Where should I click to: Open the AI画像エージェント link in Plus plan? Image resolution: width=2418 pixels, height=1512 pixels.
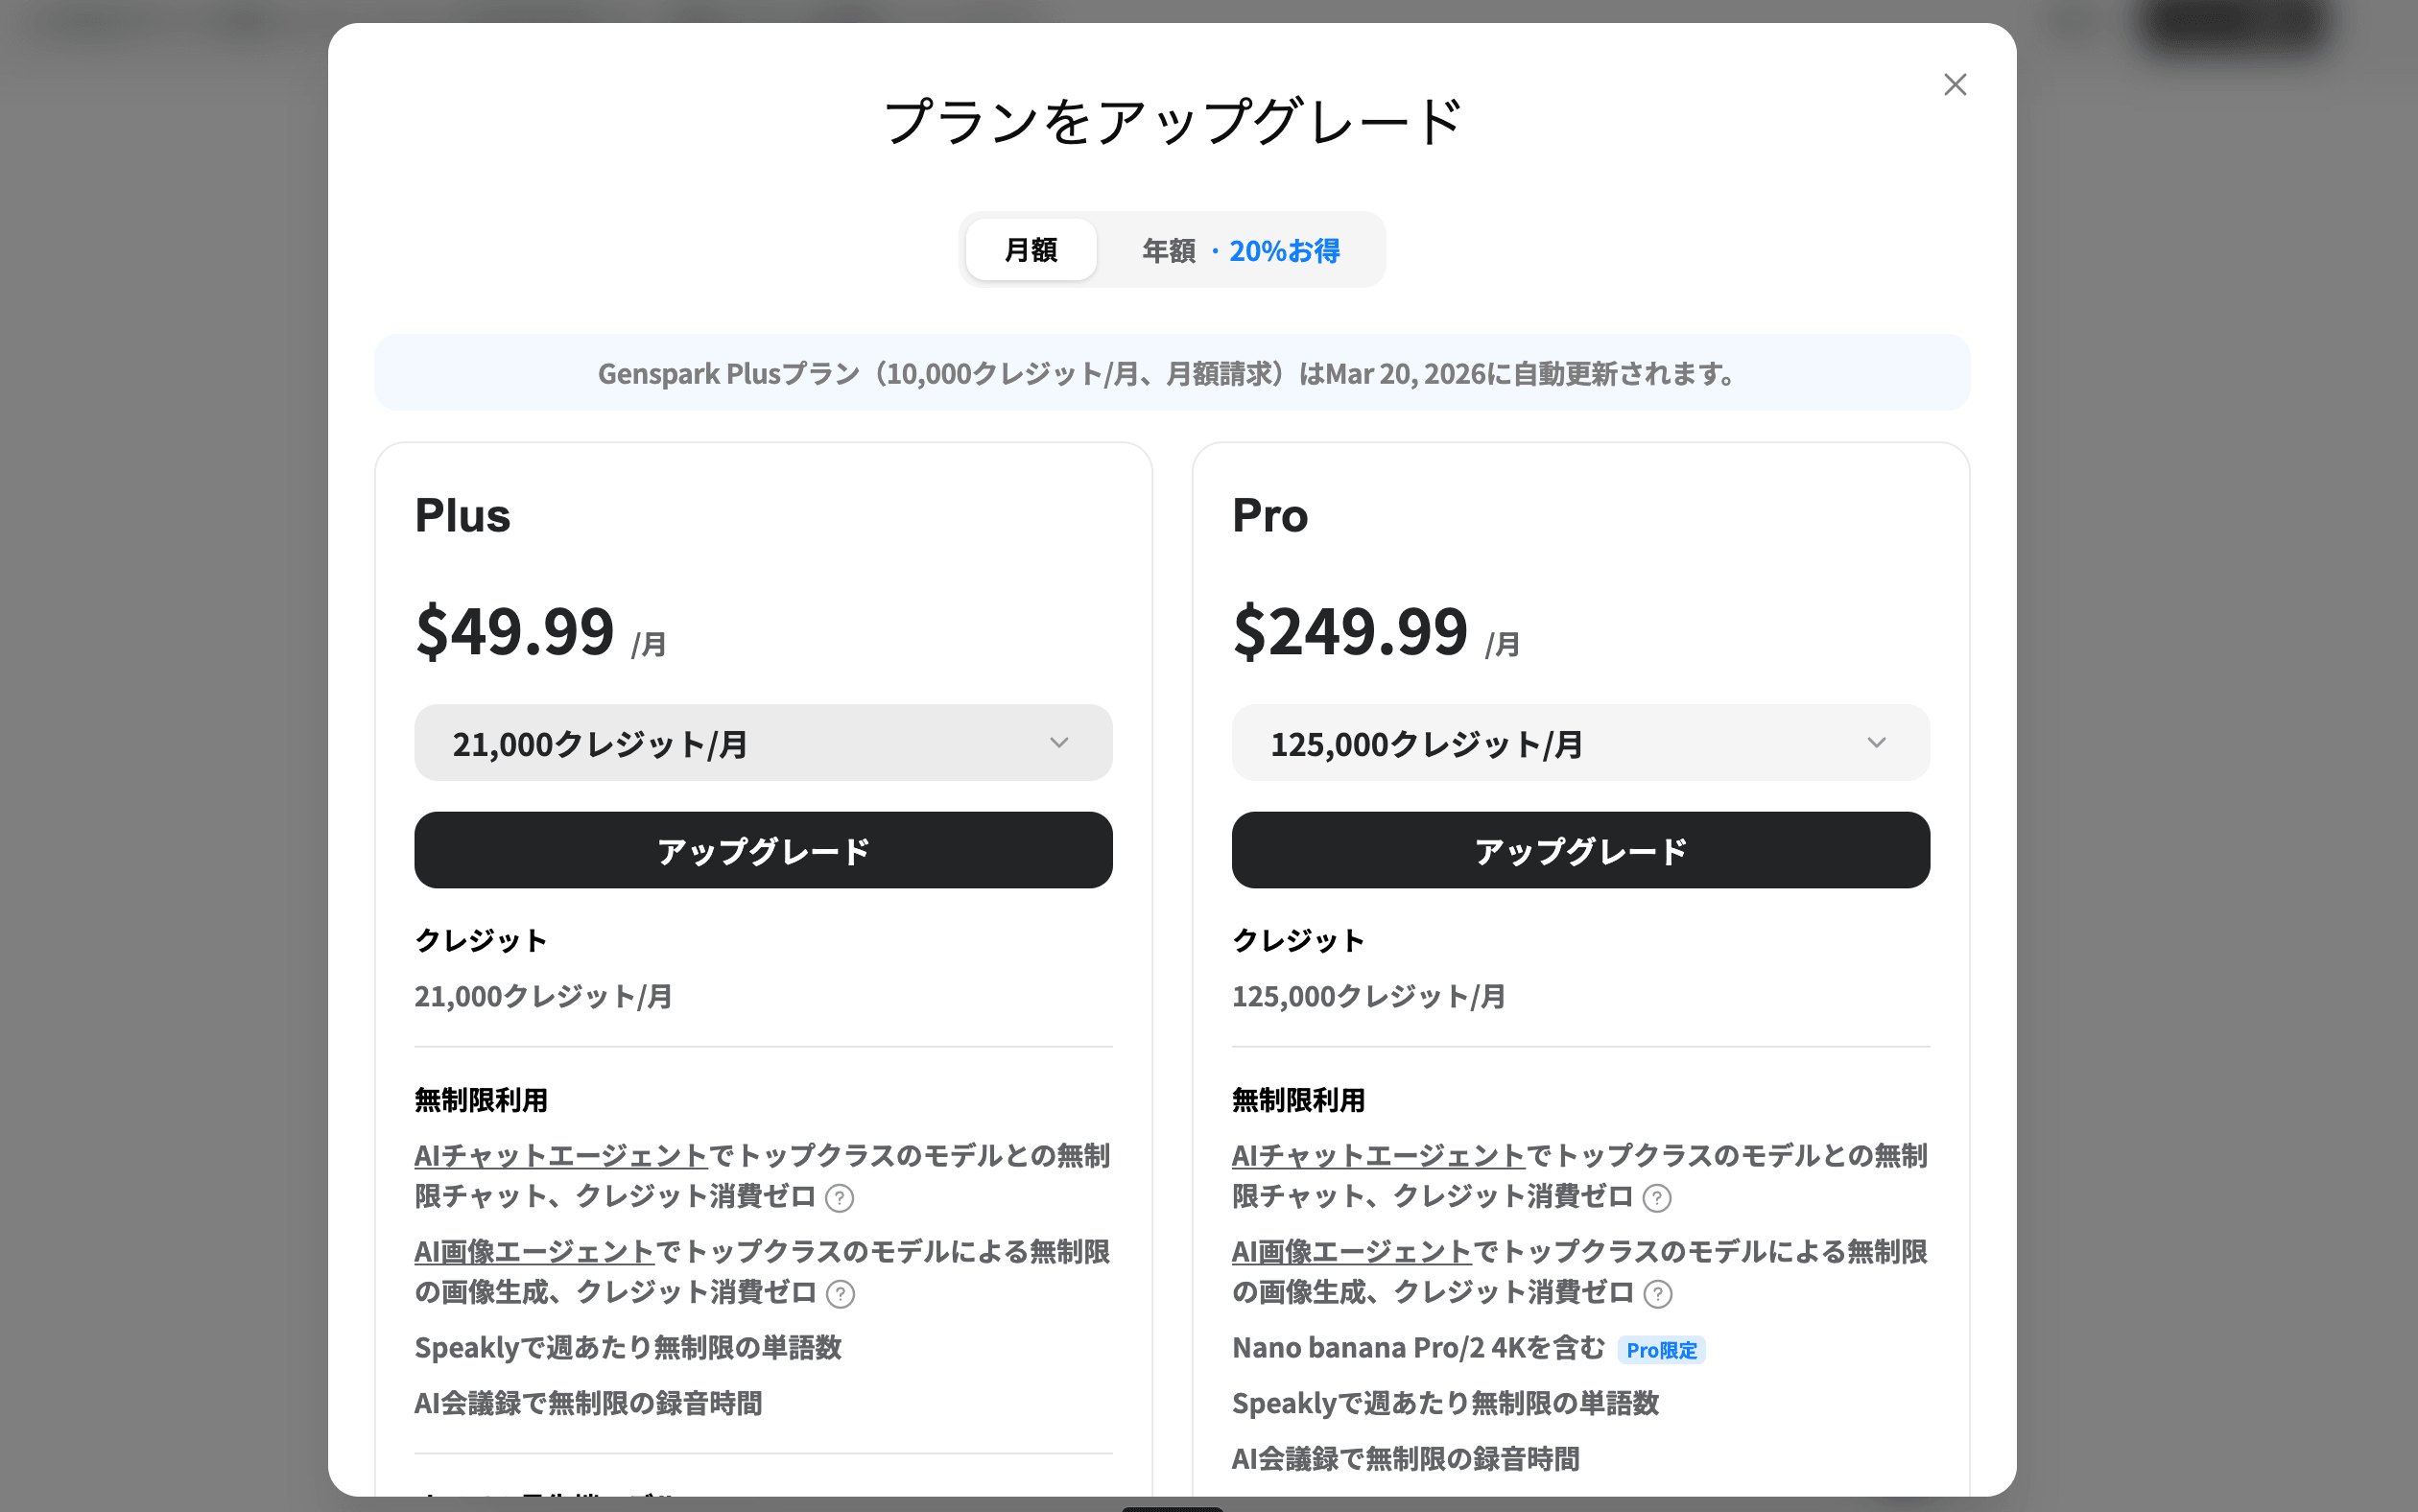pyautogui.click(x=534, y=1252)
